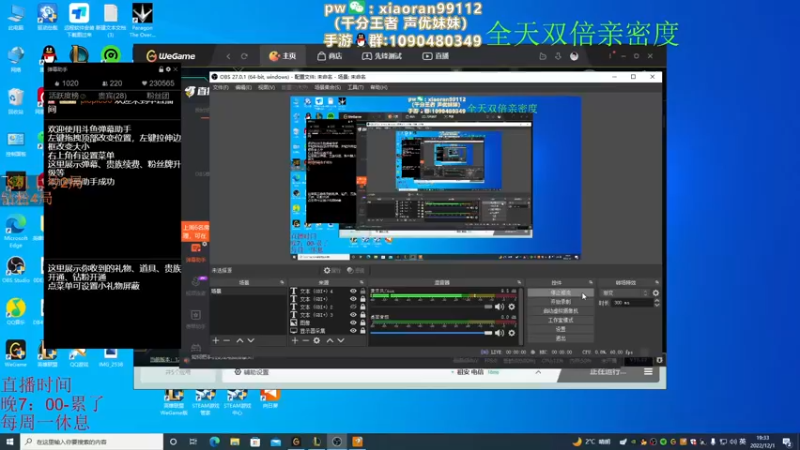Screen dimensions: 800x450
Task: Click the Windows taskbar search box
Action: pyautogui.click(x=92, y=442)
